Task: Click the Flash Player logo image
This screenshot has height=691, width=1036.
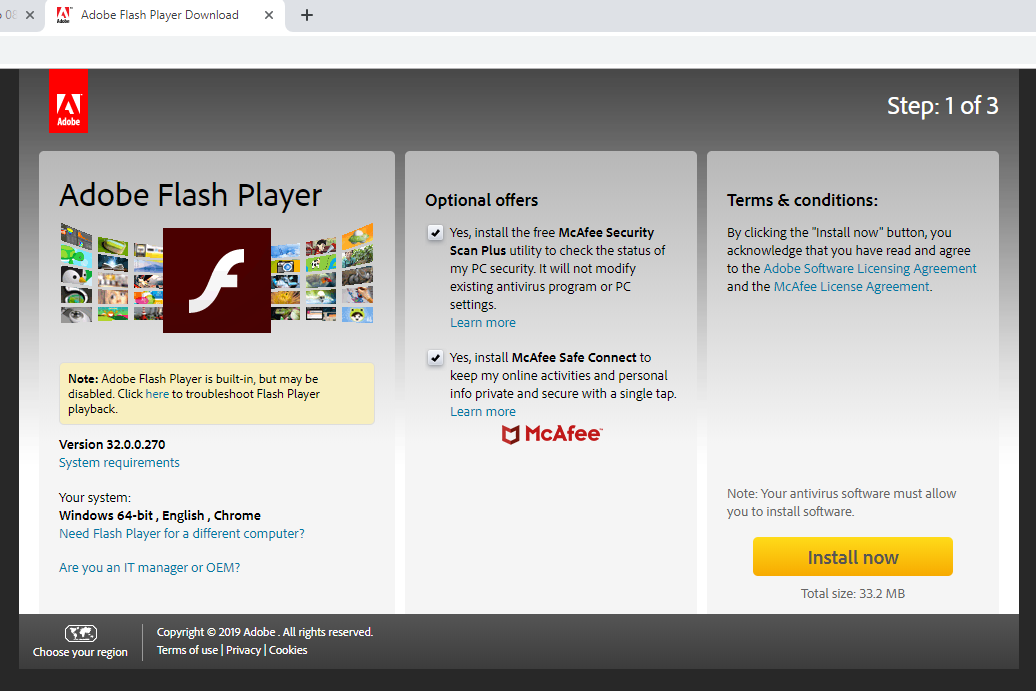Action: [217, 280]
